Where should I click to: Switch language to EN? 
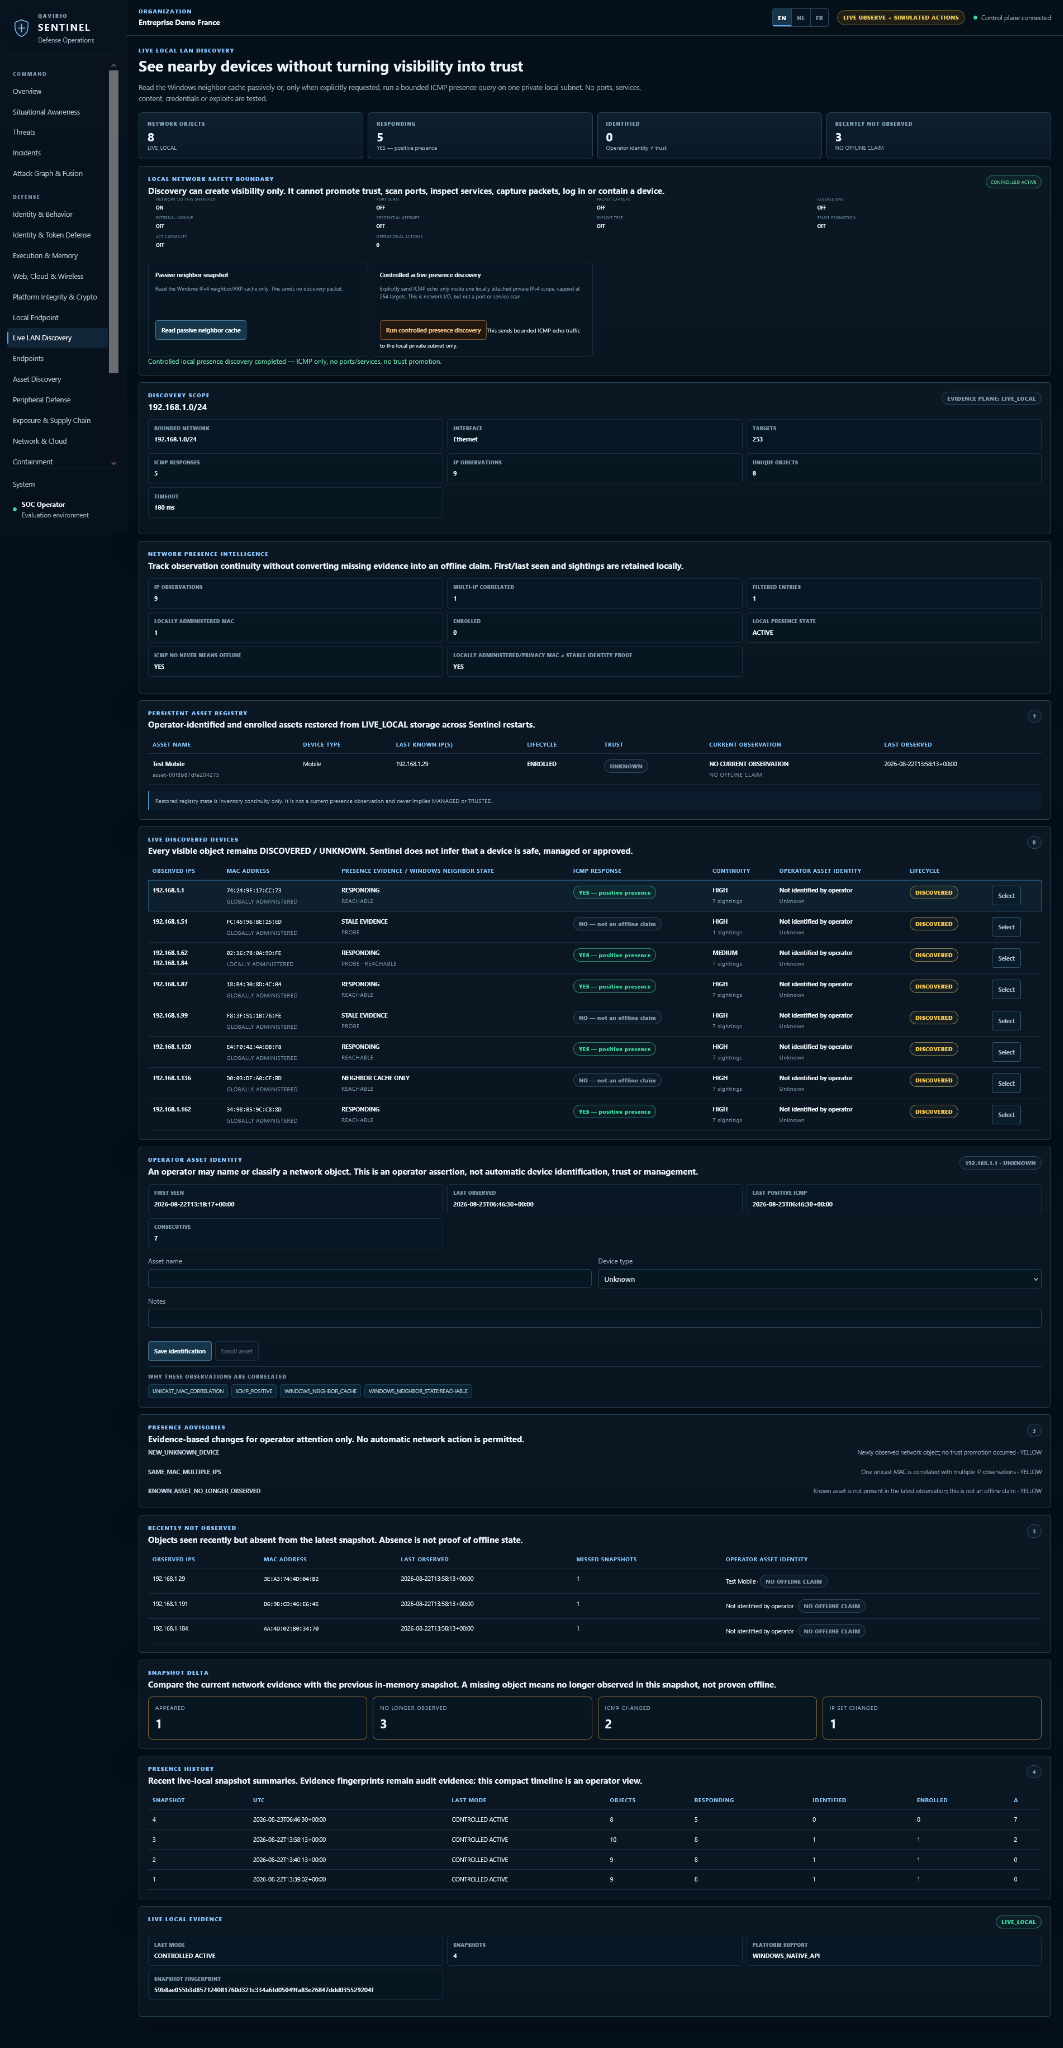(782, 17)
